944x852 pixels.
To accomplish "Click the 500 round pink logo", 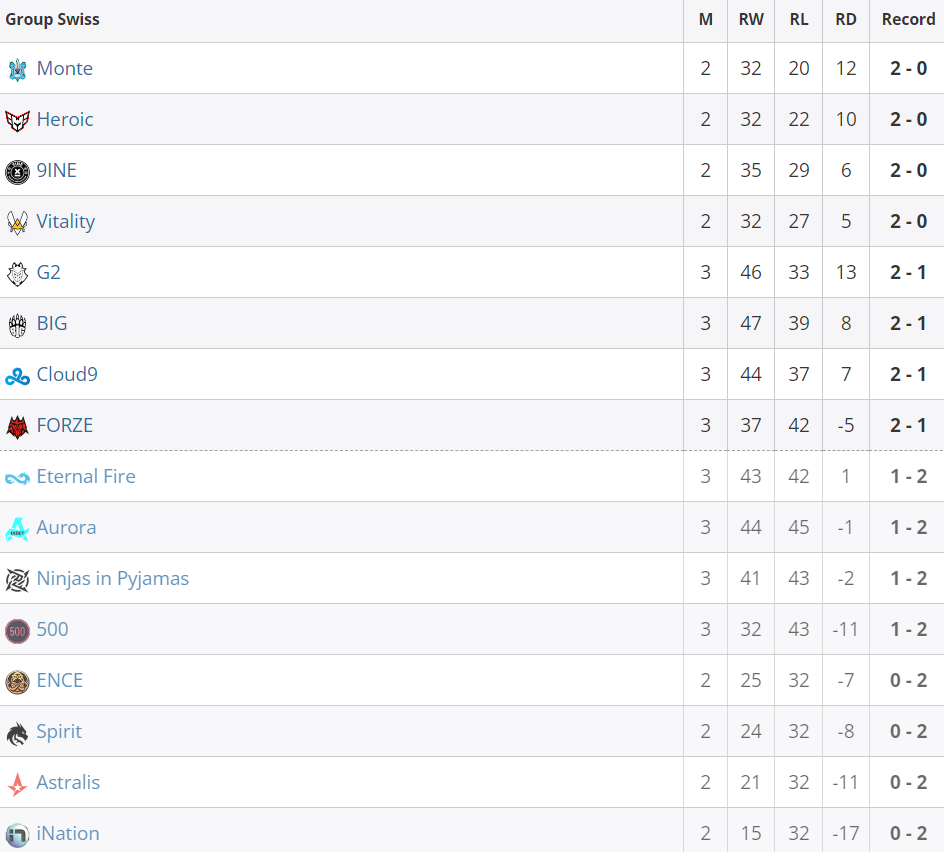I will click(x=17, y=632).
